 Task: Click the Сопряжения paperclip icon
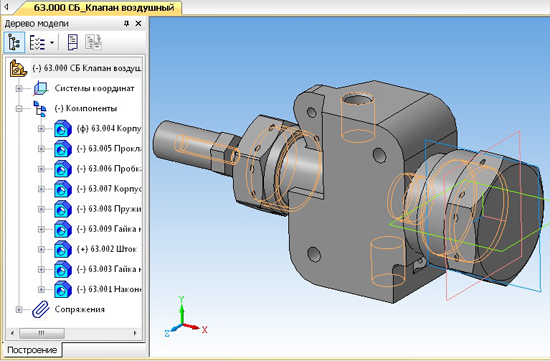tap(41, 309)
